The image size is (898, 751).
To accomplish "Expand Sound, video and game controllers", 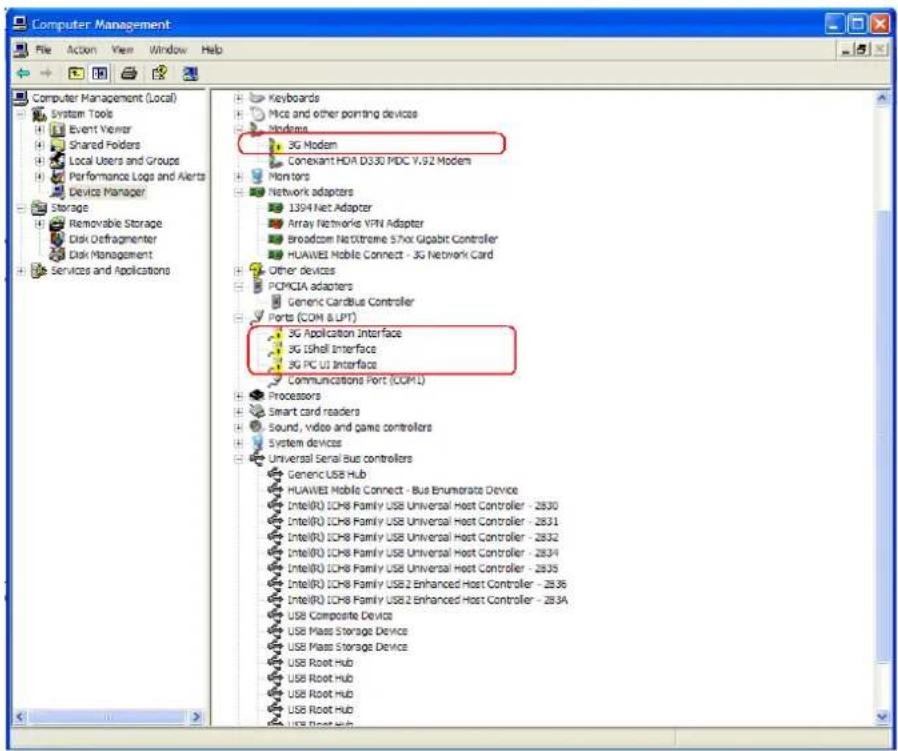I will 239,427.
